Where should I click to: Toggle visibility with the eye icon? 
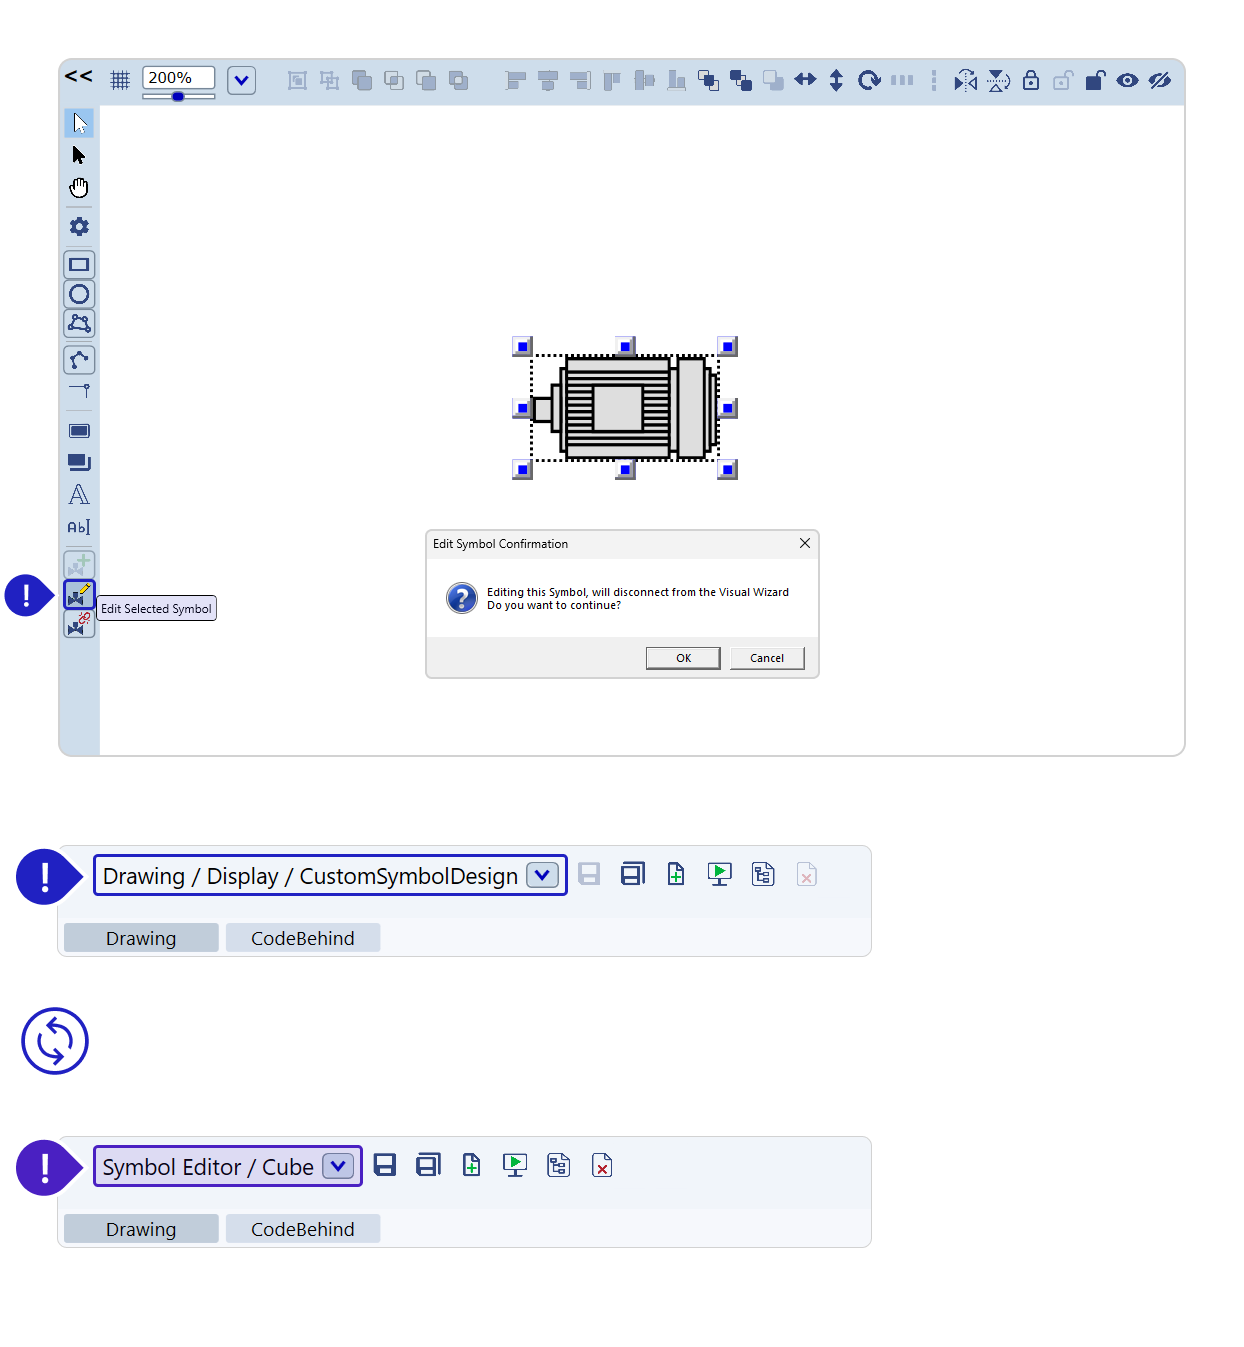[1127, 80]
